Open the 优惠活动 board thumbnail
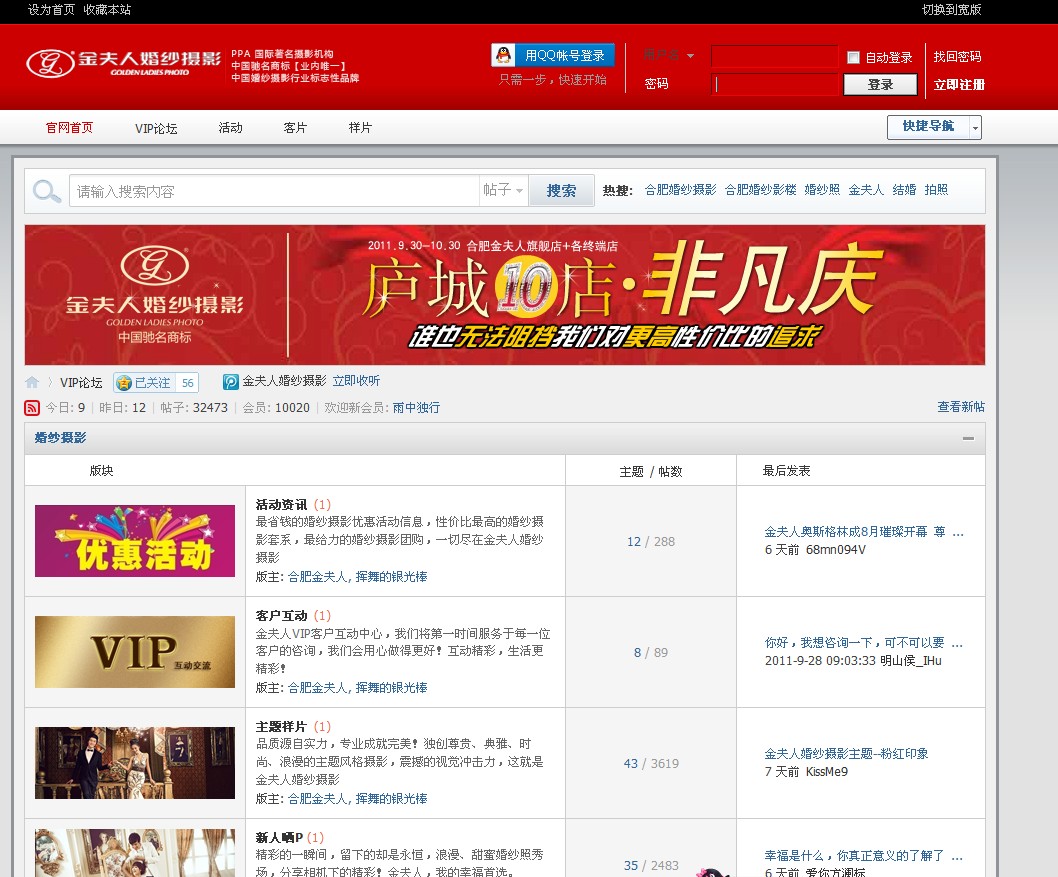 tap(135, 541)
